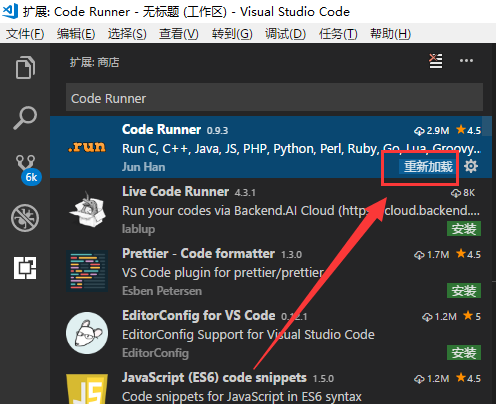Image resolution: width=496 pixels, height=404 pixels.
Task: Click the EditorConfig mouse logo
Action: point(87,333)
